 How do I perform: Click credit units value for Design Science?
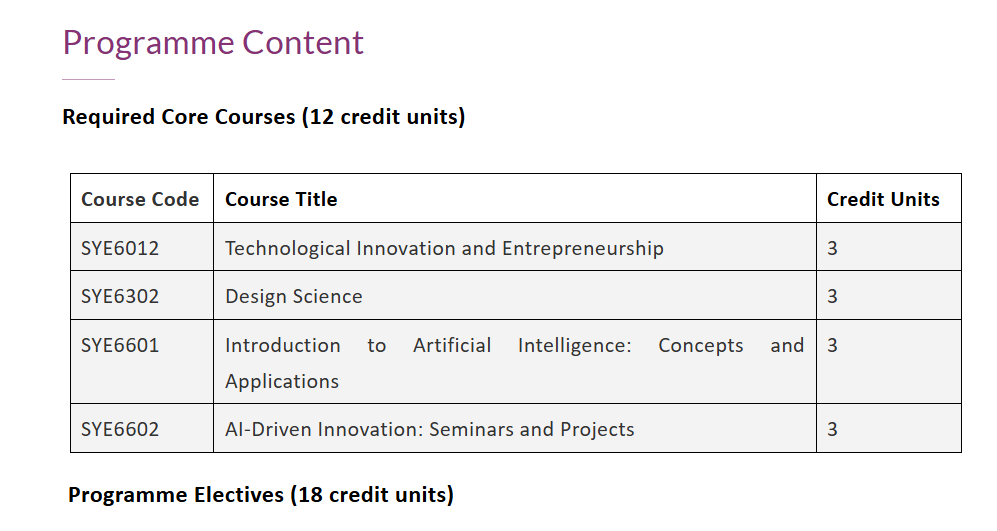(x=833, y=297)
